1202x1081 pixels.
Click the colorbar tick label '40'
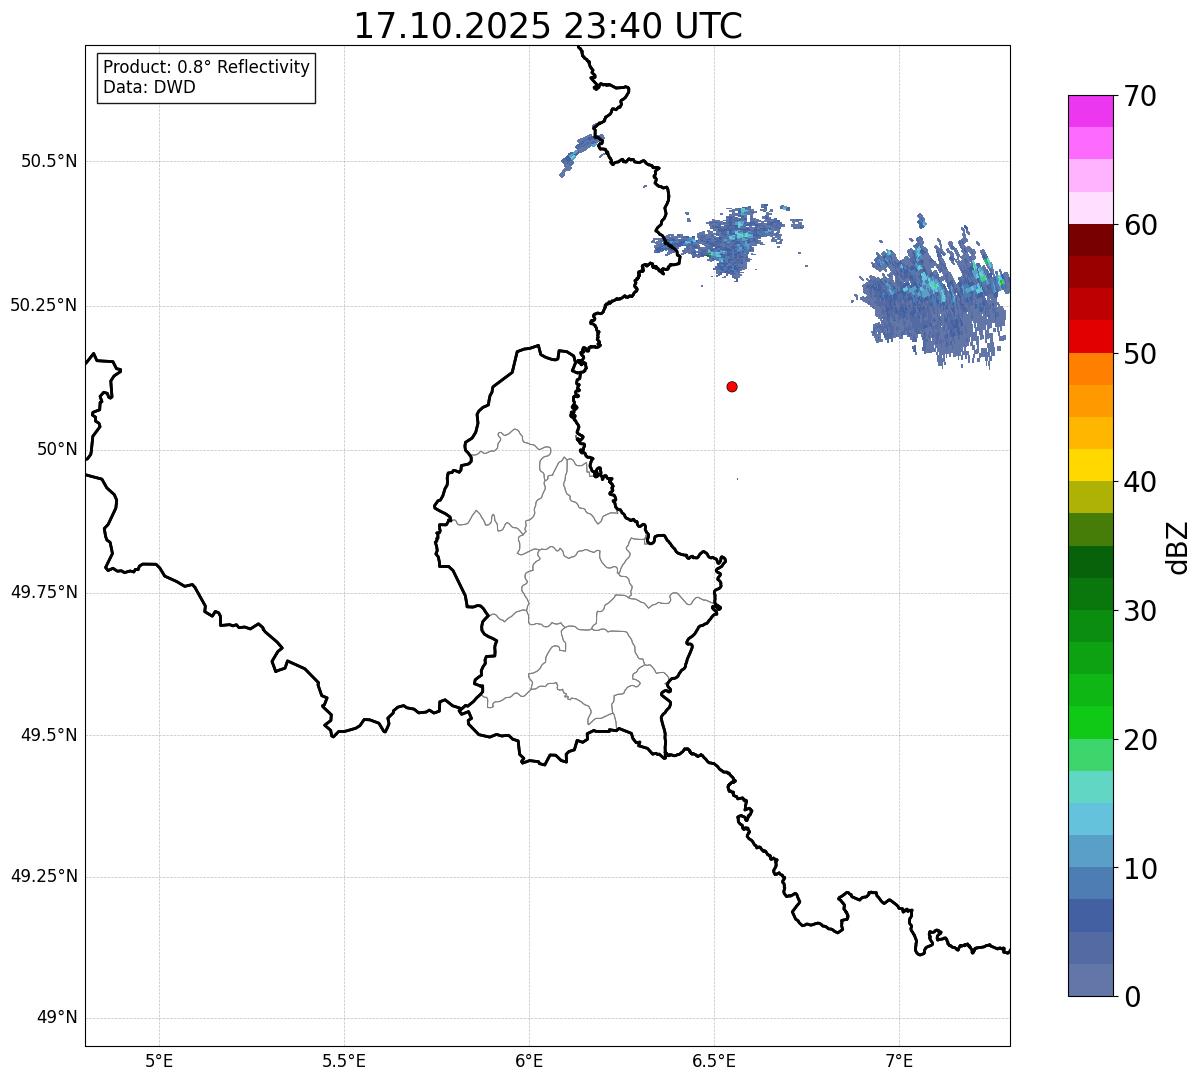click(1139, 482)
